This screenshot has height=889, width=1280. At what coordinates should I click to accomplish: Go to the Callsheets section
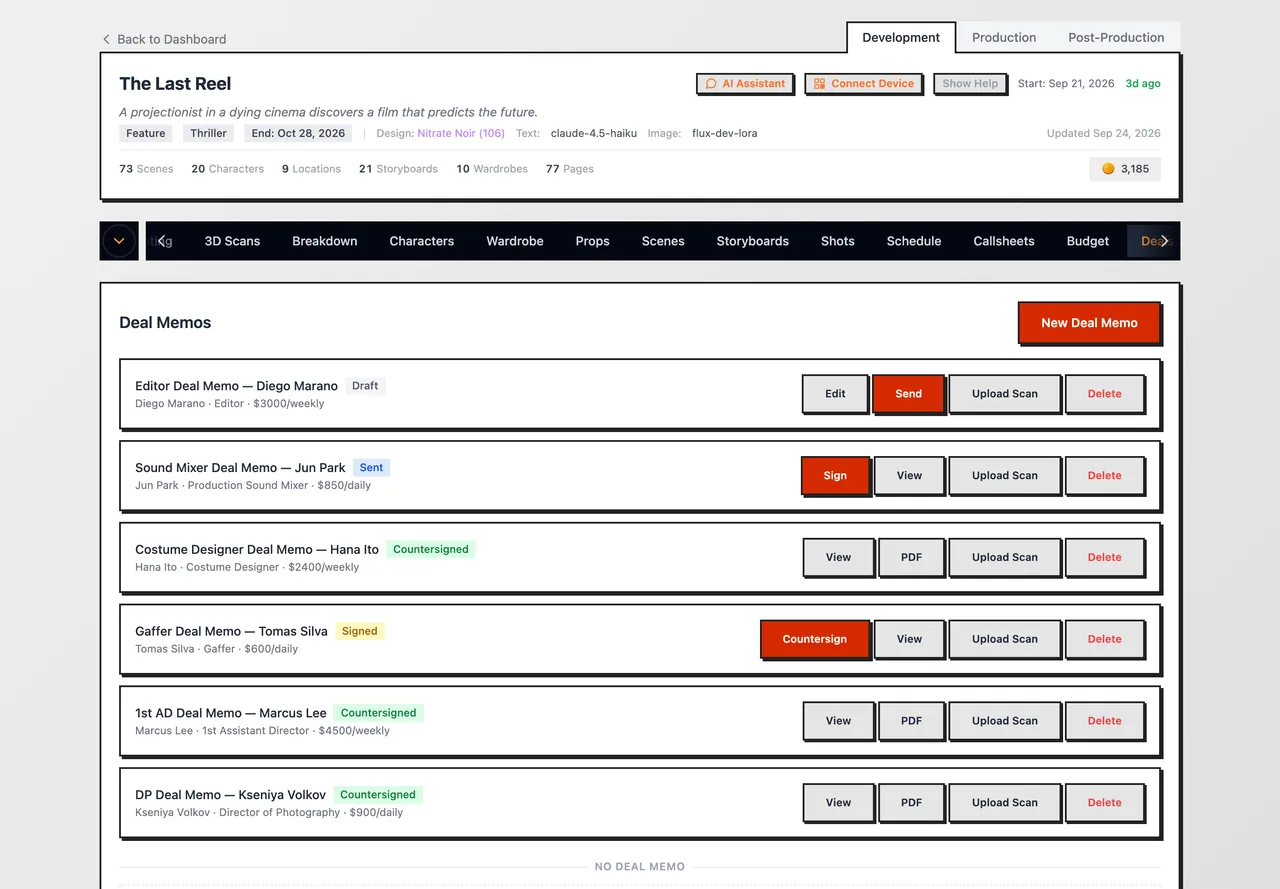pyautogui.click(x=1004, y=241)
